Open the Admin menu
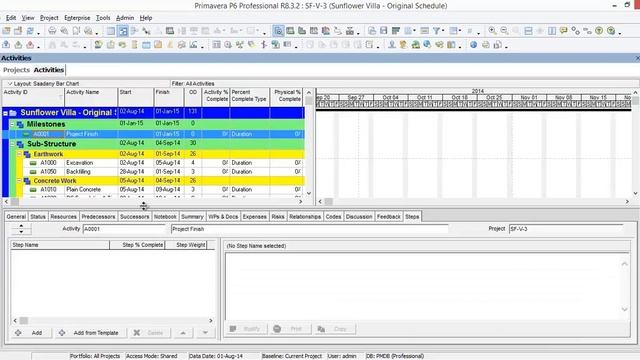The image size is (640, 360). tap(125, 18)
